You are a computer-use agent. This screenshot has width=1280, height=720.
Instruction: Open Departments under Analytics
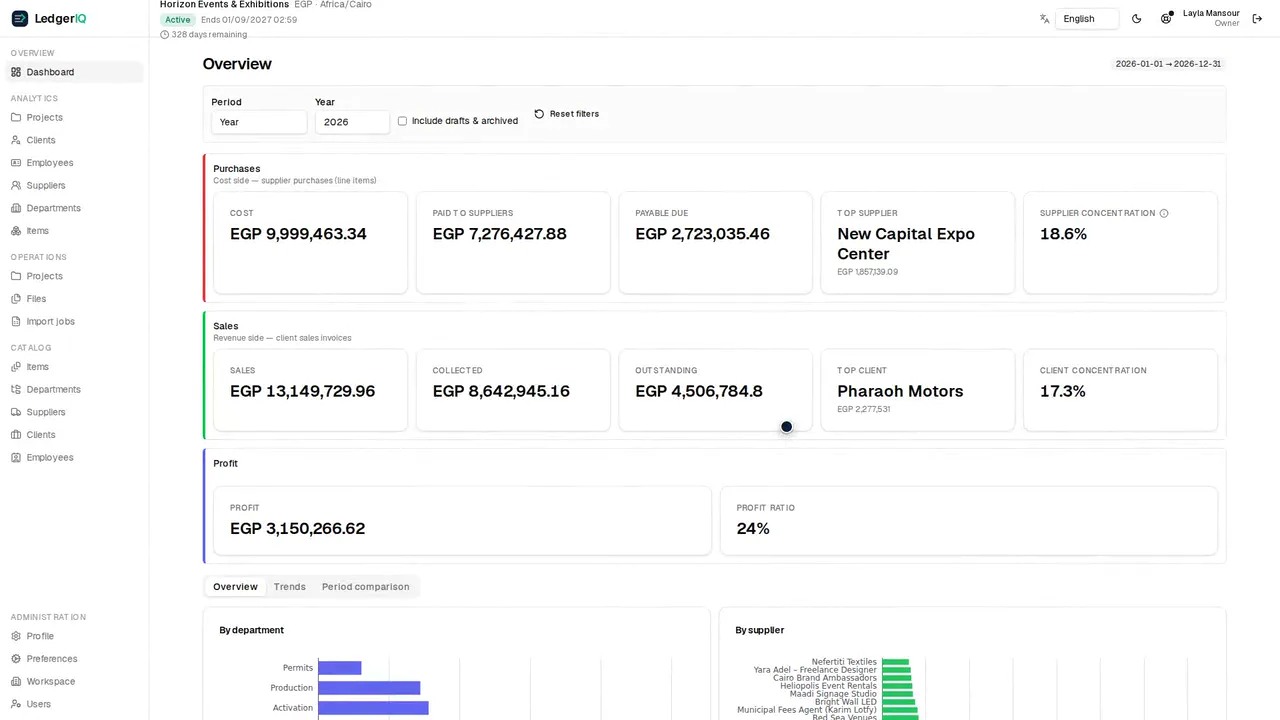tap(74, 208)
